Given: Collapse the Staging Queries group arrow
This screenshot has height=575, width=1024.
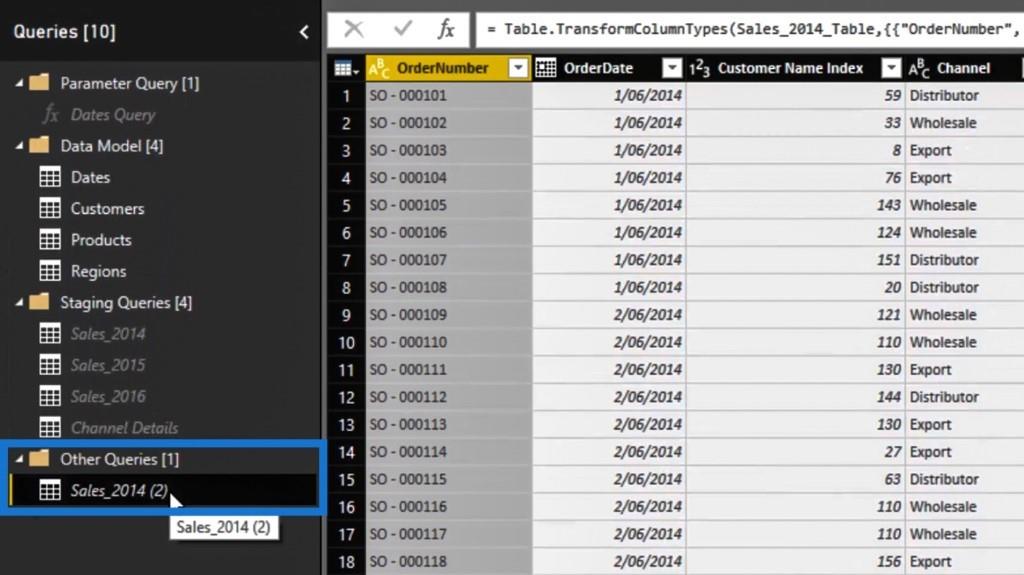Looking at the screenshot, I should tap(19, 302).
